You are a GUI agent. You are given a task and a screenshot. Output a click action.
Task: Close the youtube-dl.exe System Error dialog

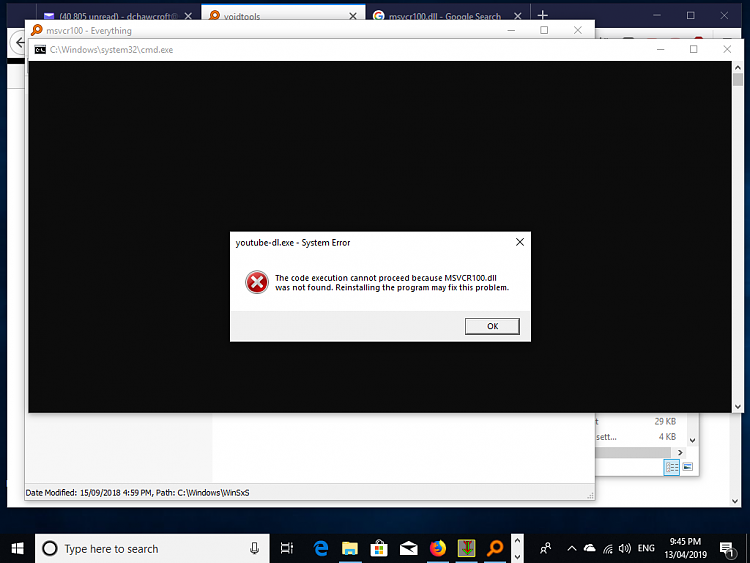[x=520, y=243]
